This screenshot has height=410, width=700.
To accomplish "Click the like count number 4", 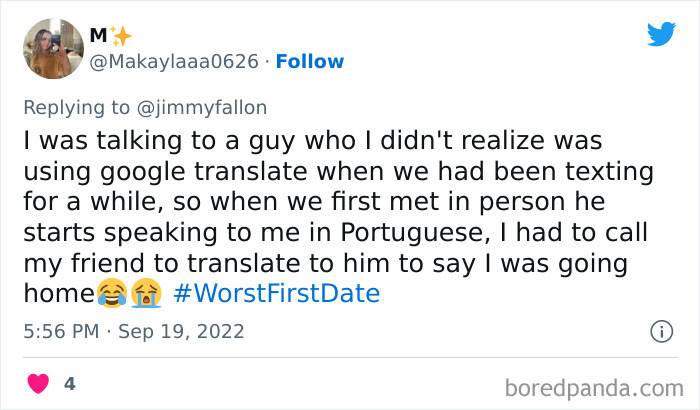I will (69, 383).
